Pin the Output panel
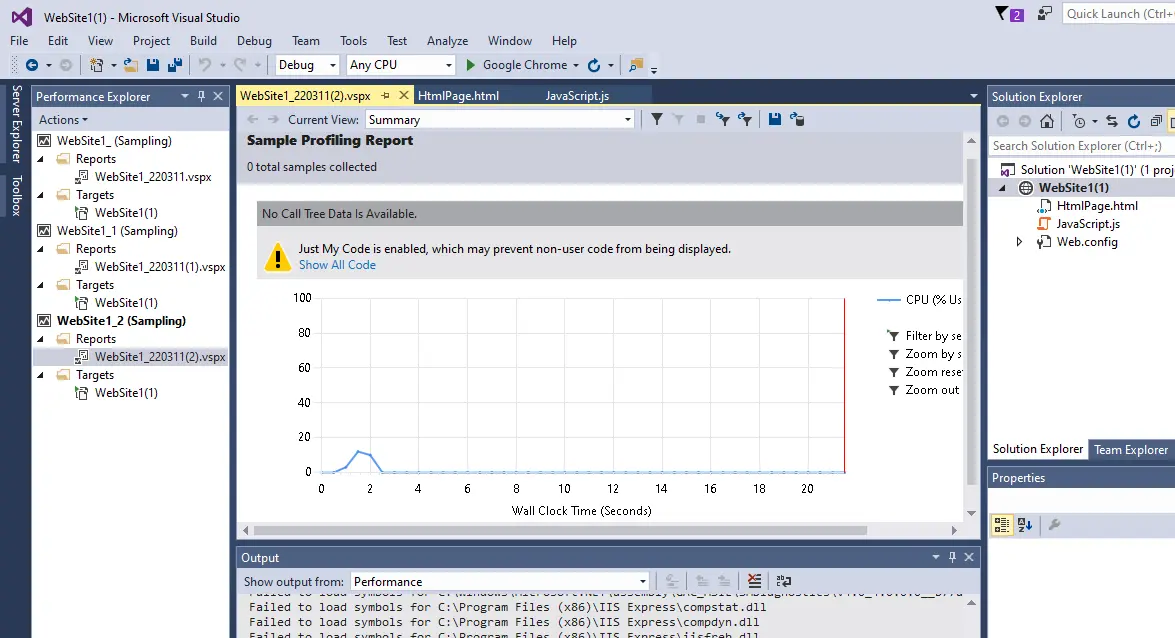 (x=952, y=557)
